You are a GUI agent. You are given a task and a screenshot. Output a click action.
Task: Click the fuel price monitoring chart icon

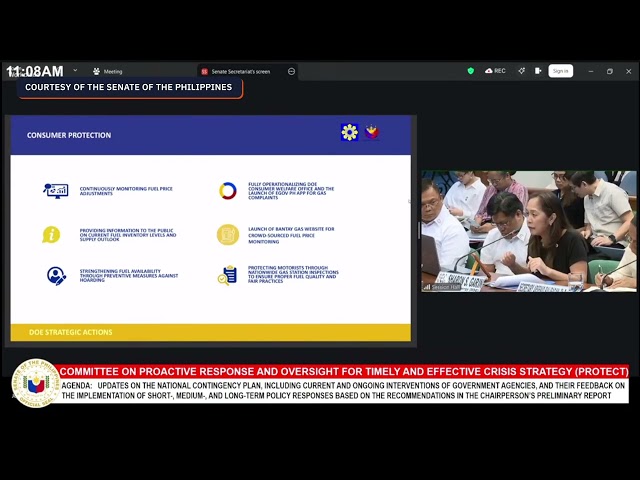(x=56, y=191)
